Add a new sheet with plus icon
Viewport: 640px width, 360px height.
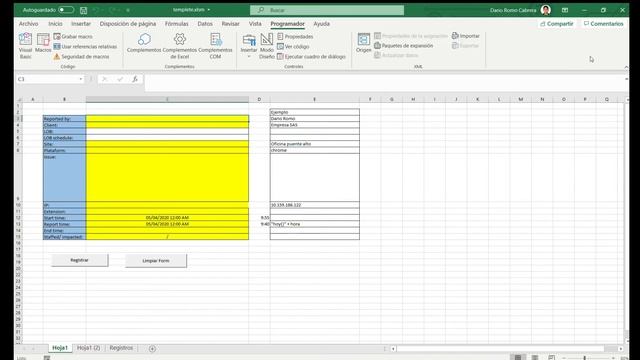coord(152,349)
